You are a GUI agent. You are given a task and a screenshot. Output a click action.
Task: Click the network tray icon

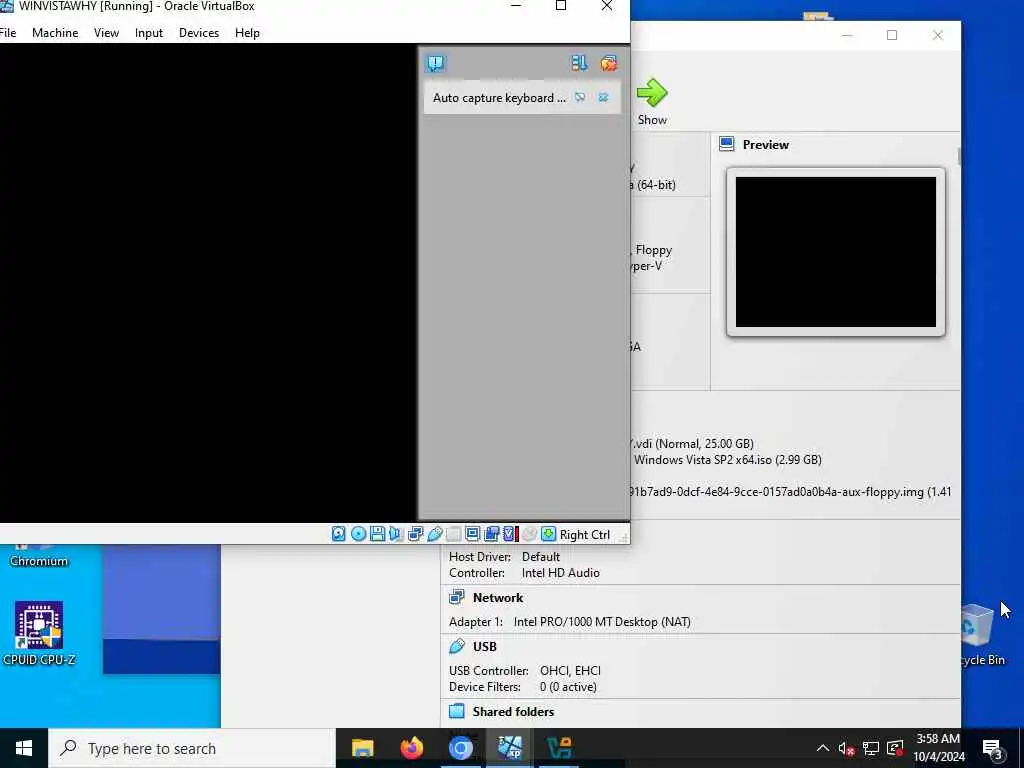point(871,748)
